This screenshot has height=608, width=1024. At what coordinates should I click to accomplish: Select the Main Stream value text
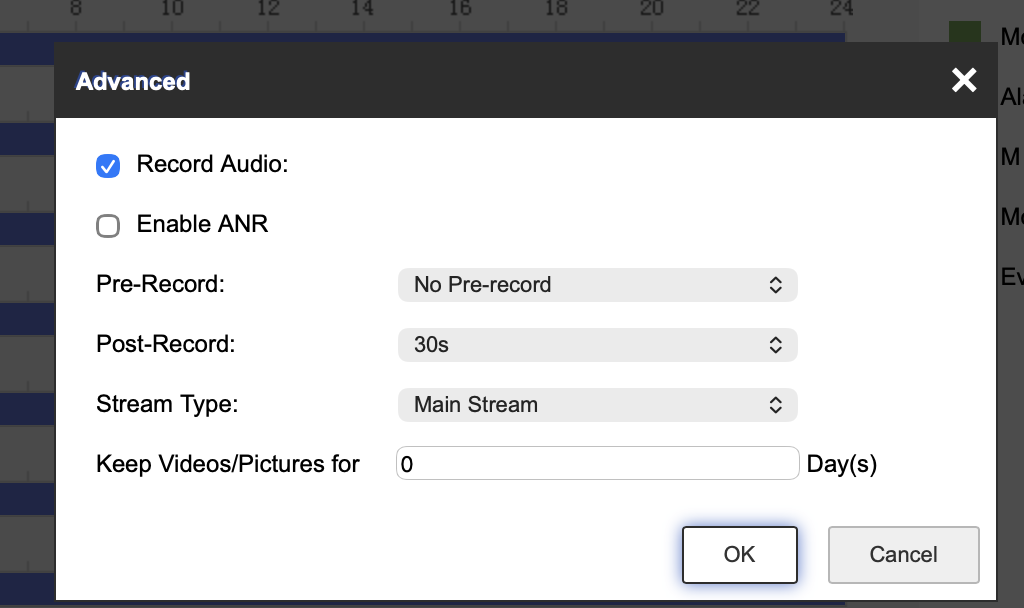[476, 405]
